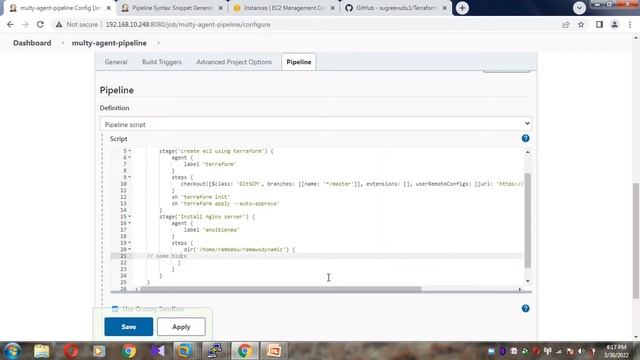Click the Not secure warning icon
The height and width of the screenshot is (360, 640).
coord(59,24)
